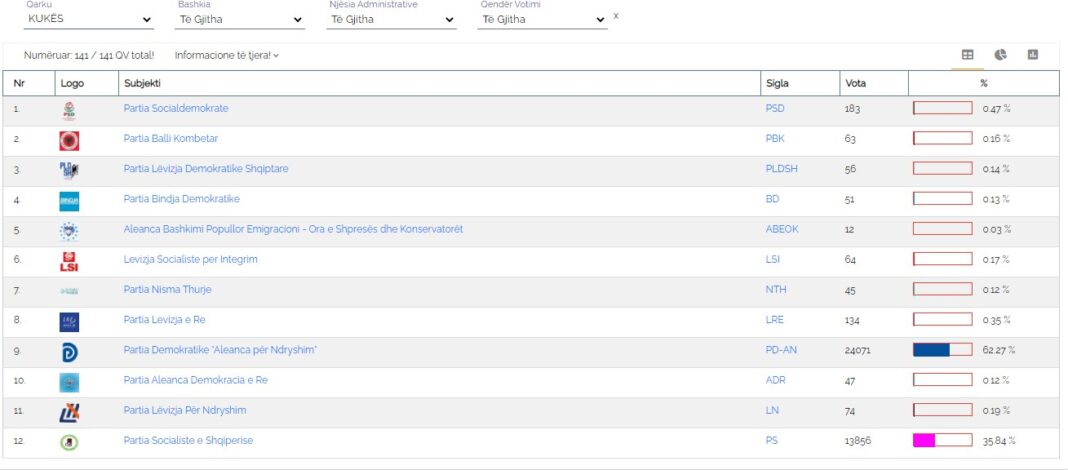
Task: Open the Partia Lëvizja Demokratike Shqiptare link
Action: (206, 169)
